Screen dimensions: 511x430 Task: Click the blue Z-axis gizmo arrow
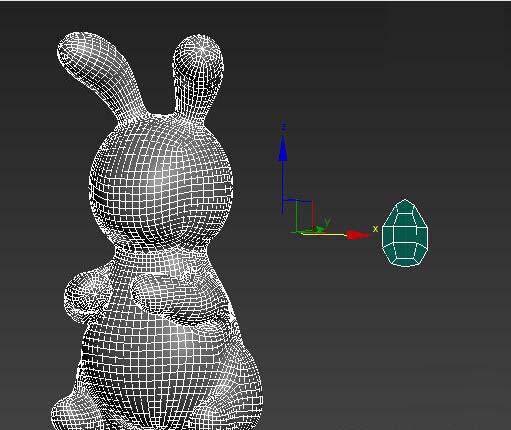[x=283, y=149]
